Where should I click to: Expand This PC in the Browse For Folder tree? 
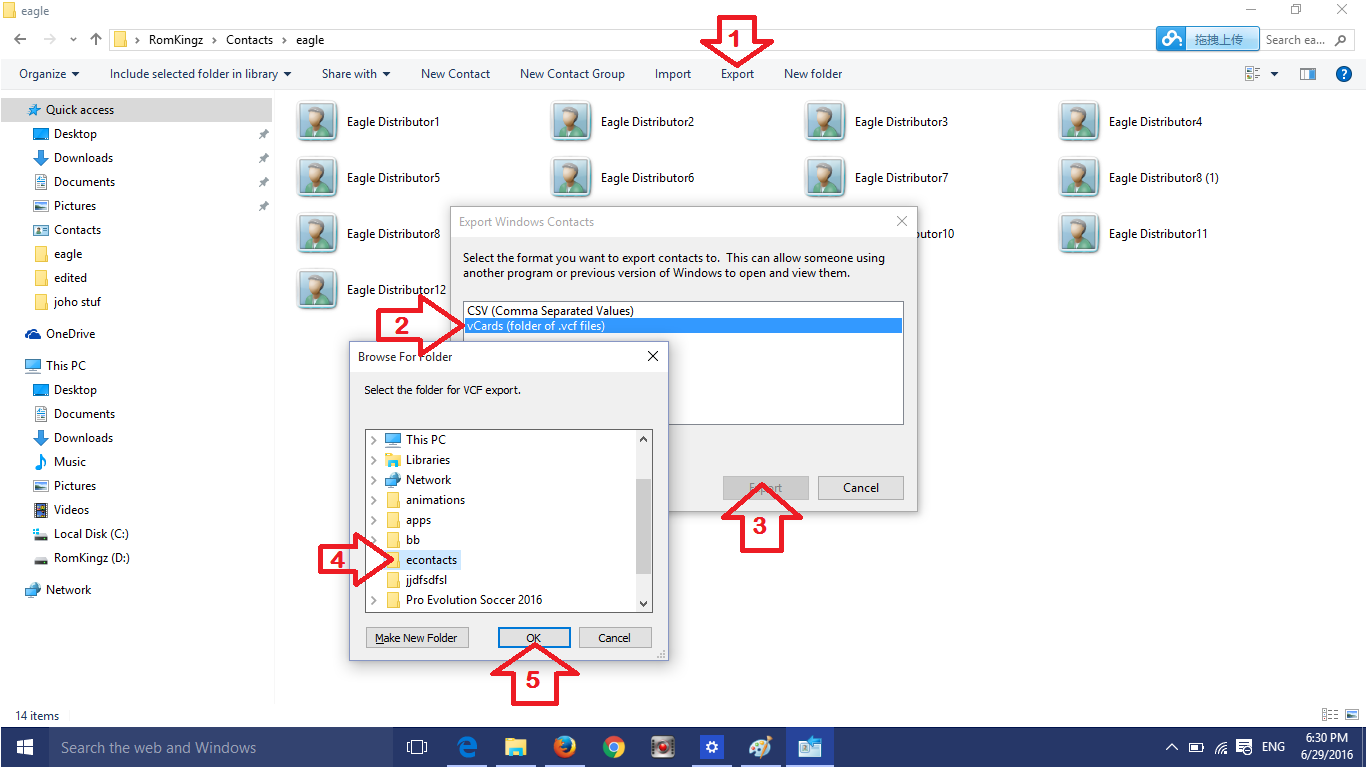pyautogui.click(x=375, y=439)
